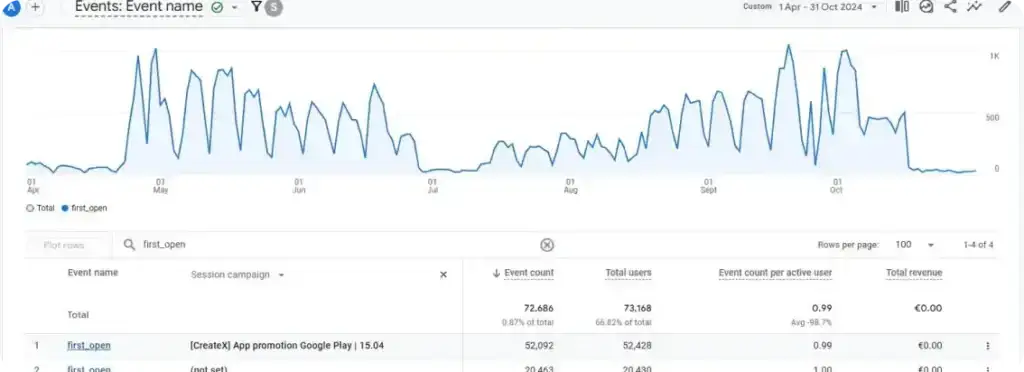Screen dimensions: 1024x372
Task: Open the first_open link in row 1
Action: point(89,346)
